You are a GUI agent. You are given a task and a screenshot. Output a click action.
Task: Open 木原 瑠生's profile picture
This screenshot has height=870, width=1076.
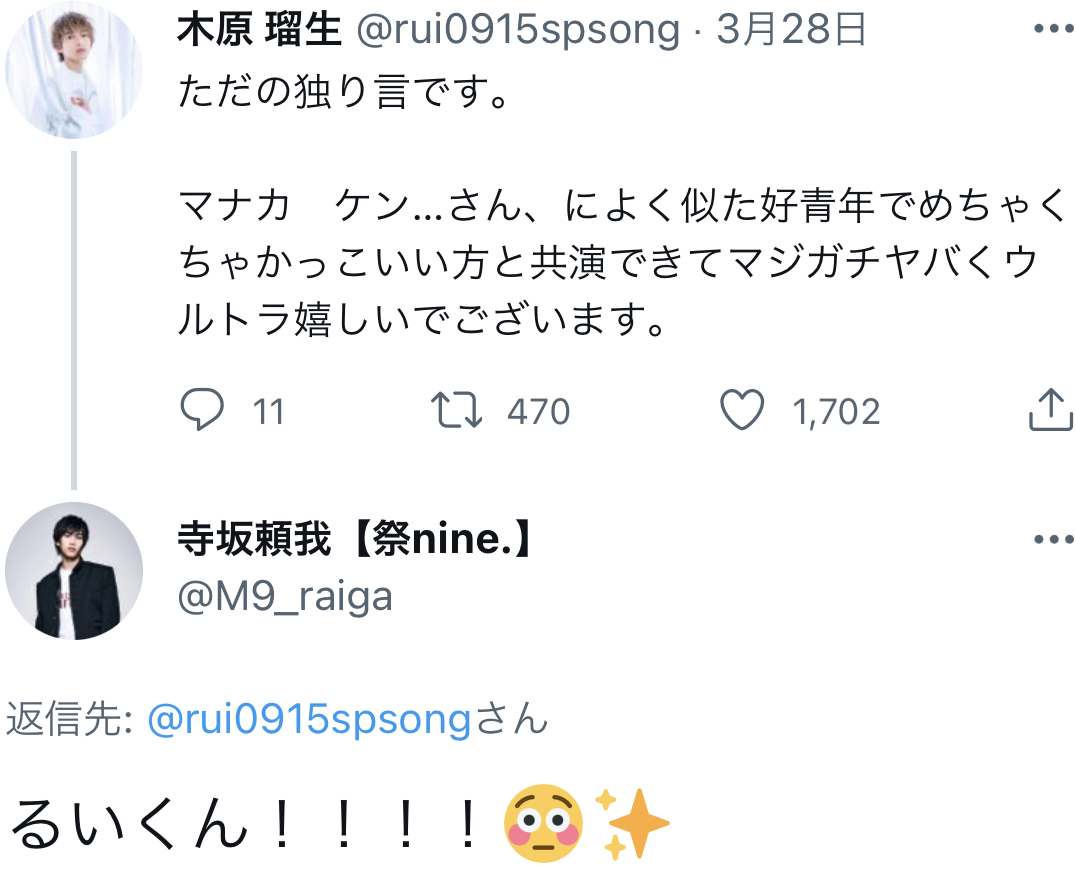(x=73, y=70)
